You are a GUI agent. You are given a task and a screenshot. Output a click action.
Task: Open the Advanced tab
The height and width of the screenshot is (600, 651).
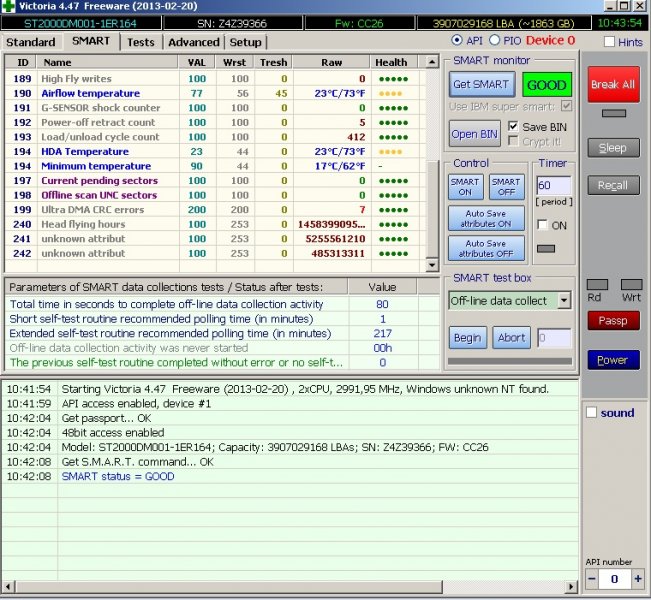(x=193, y=42)
